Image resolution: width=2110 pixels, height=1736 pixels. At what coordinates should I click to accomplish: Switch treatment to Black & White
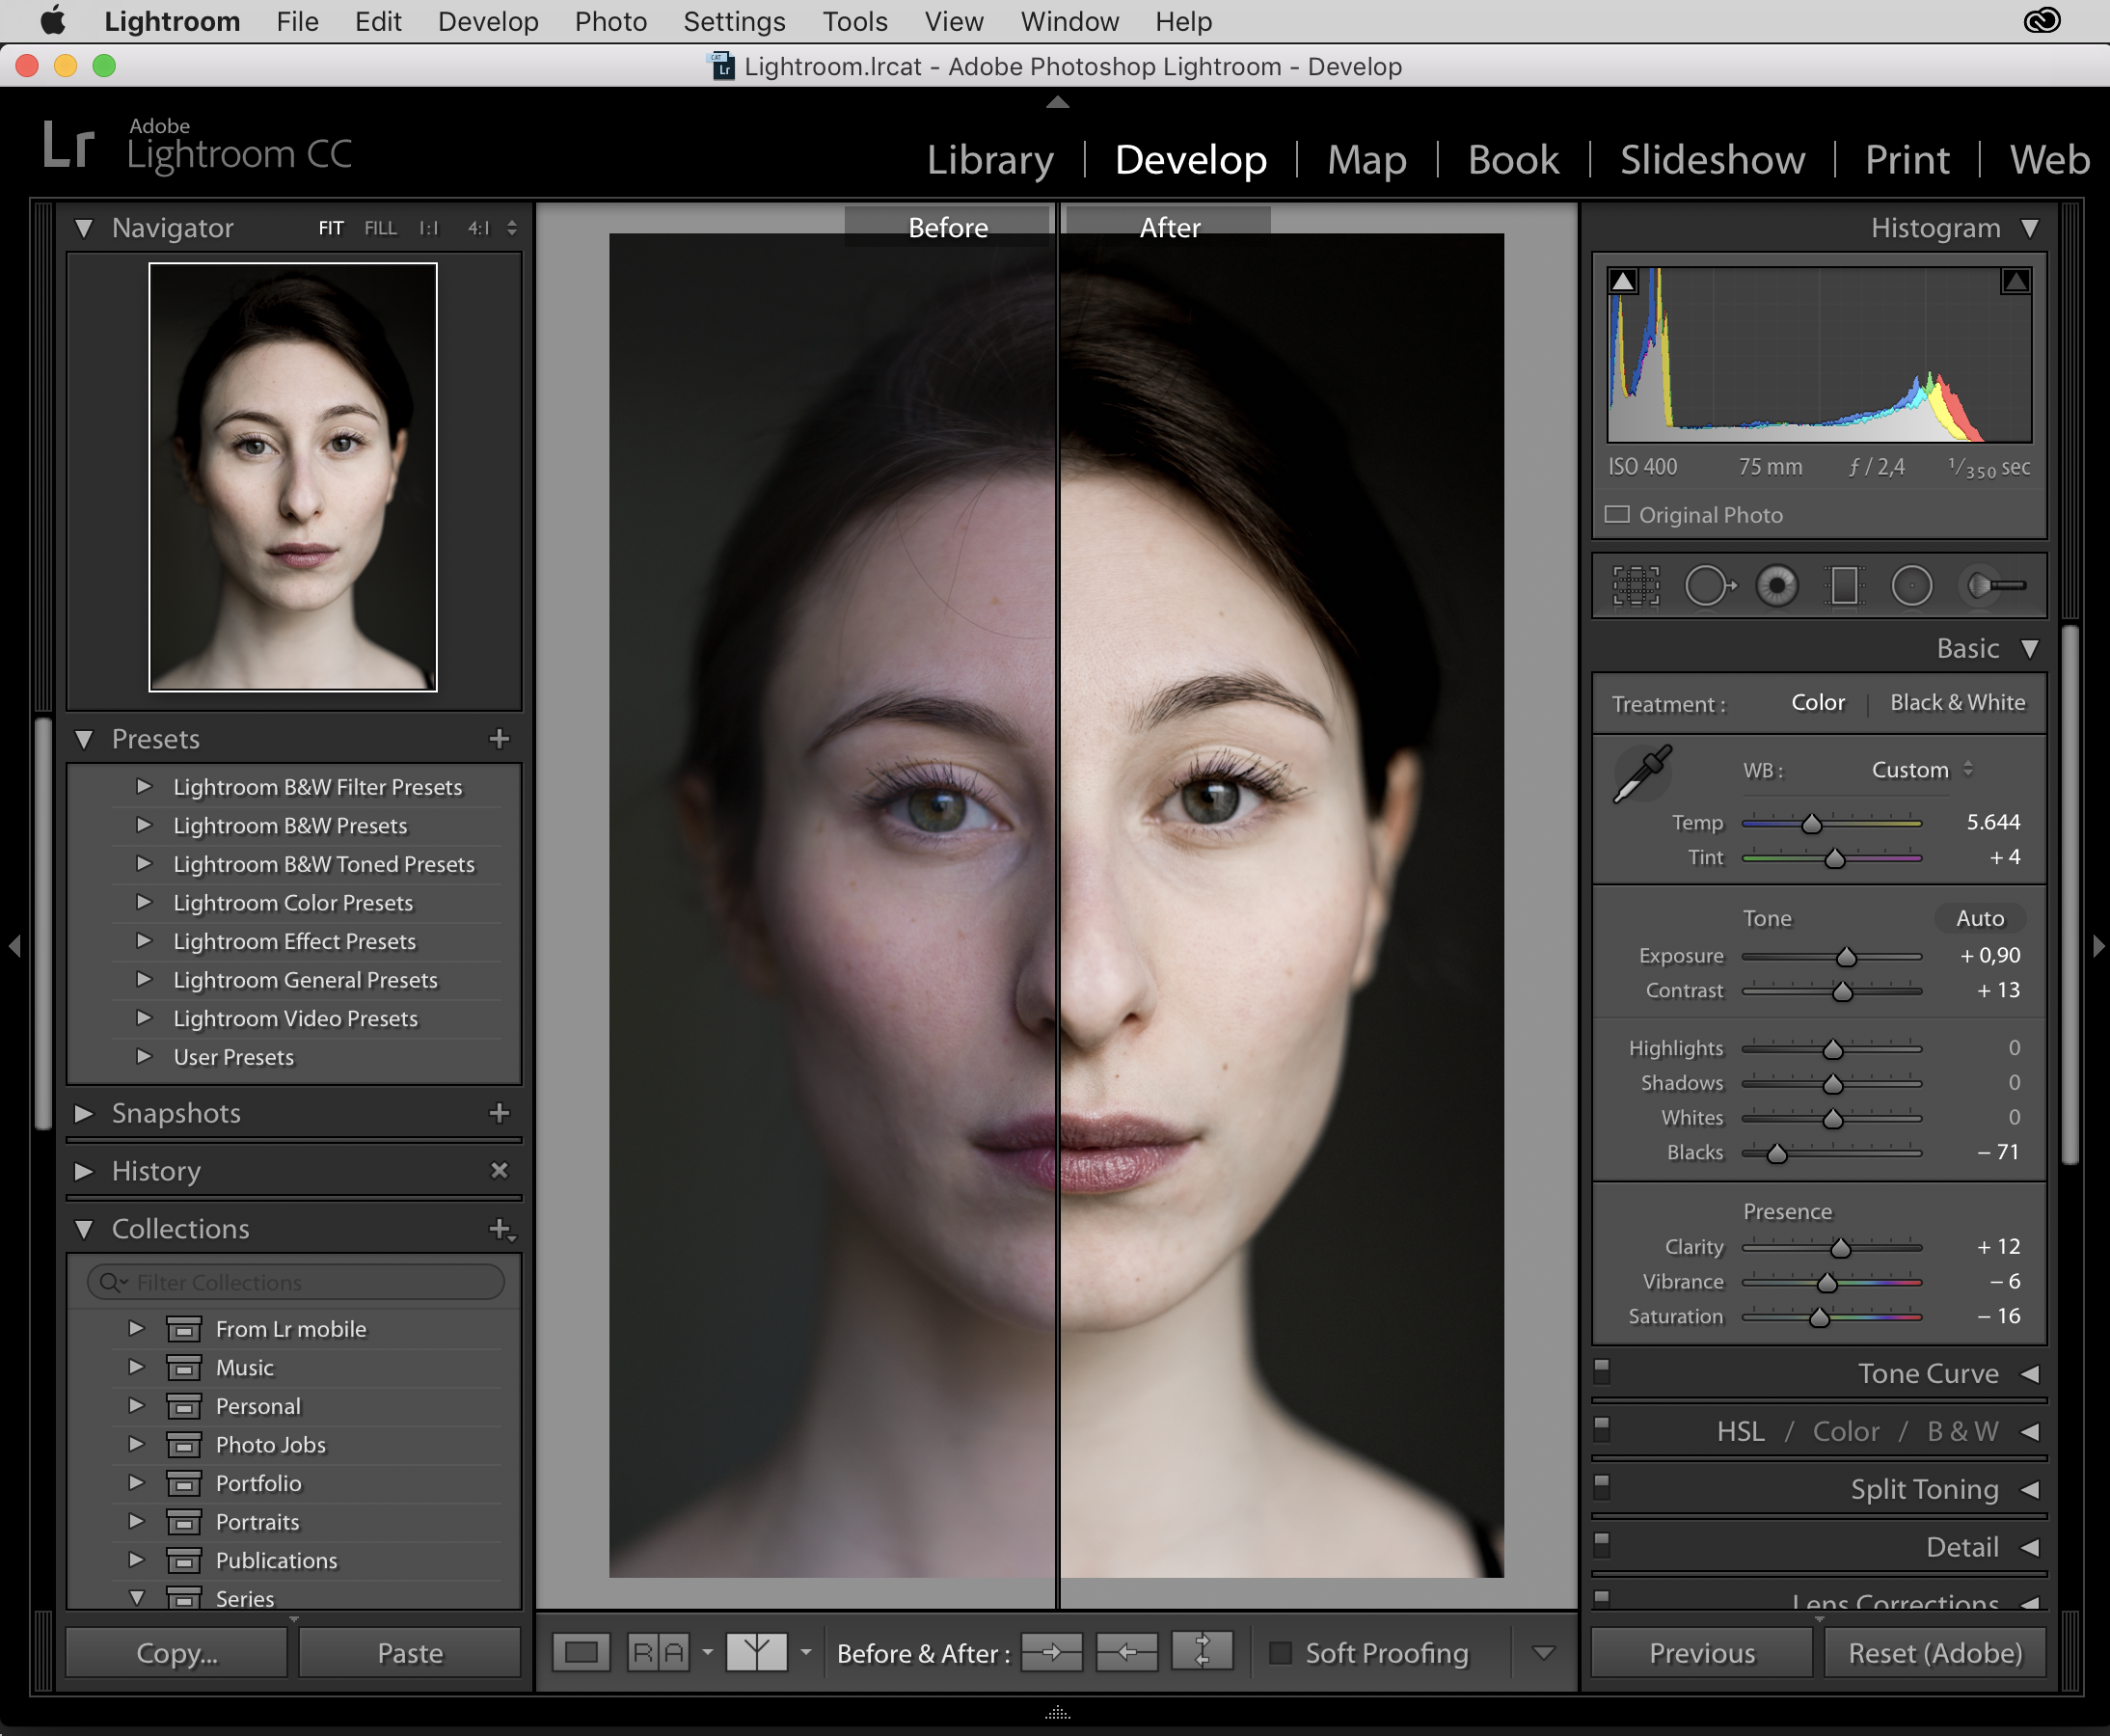pos(1957,702)
